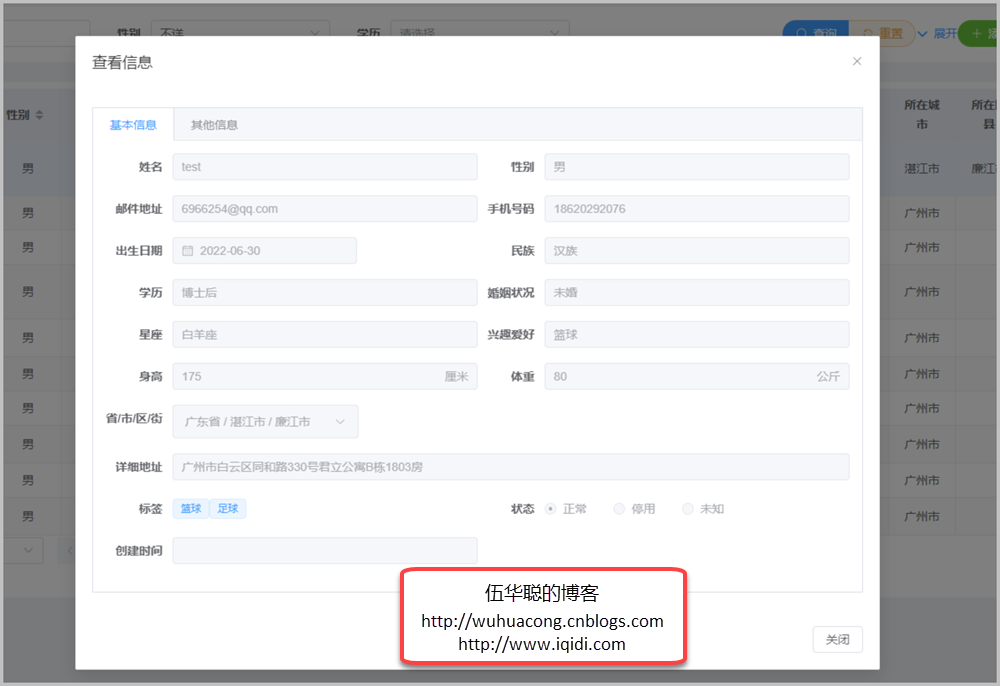Screen dimensions: 1000x686
Task: Open the 学历 field showing 博士后
Action: tap(325, 293)
